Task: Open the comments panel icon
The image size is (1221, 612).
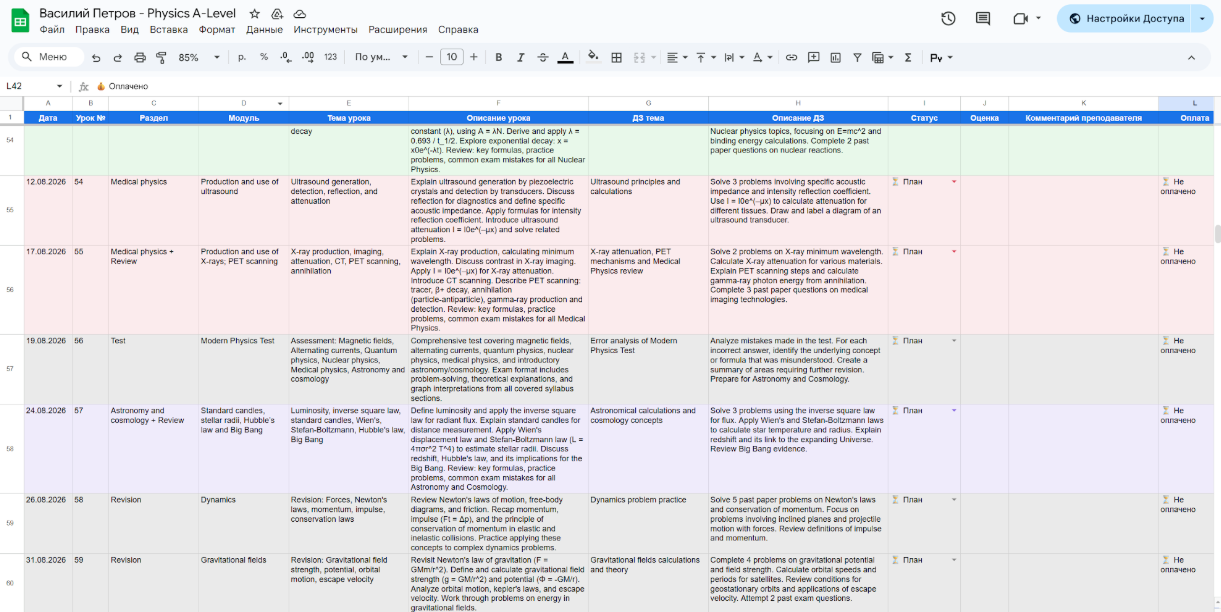Action: pyautogui.click(x=983, y=18)
